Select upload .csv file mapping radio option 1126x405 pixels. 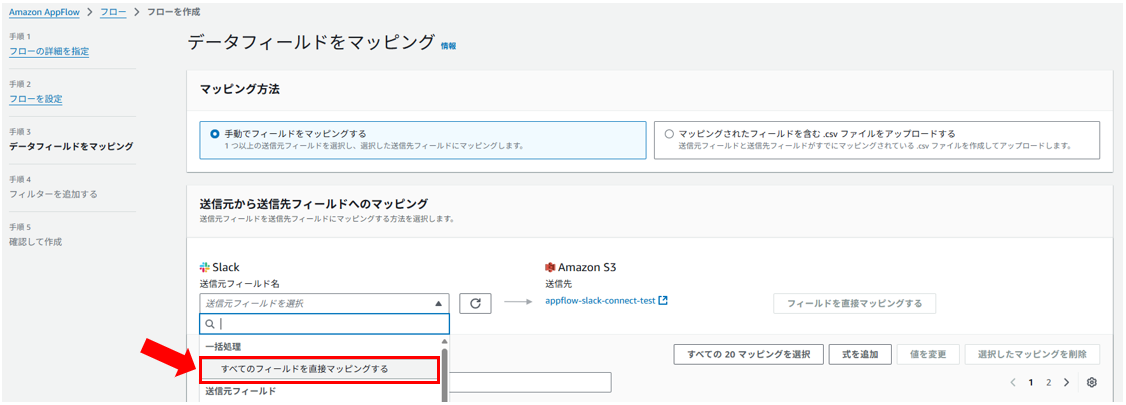pos(669,134)
